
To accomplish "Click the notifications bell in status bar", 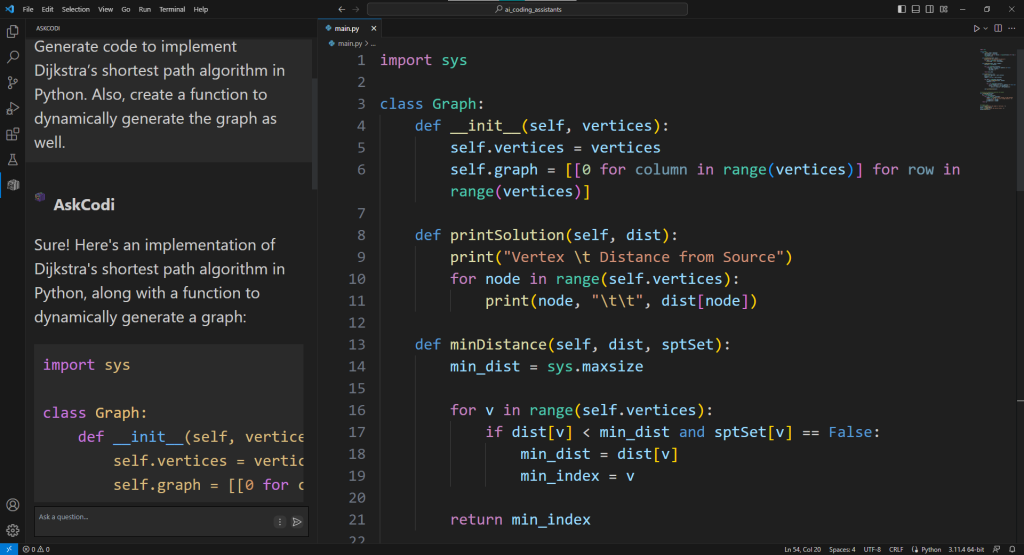I will click(x=1013, y=549).
